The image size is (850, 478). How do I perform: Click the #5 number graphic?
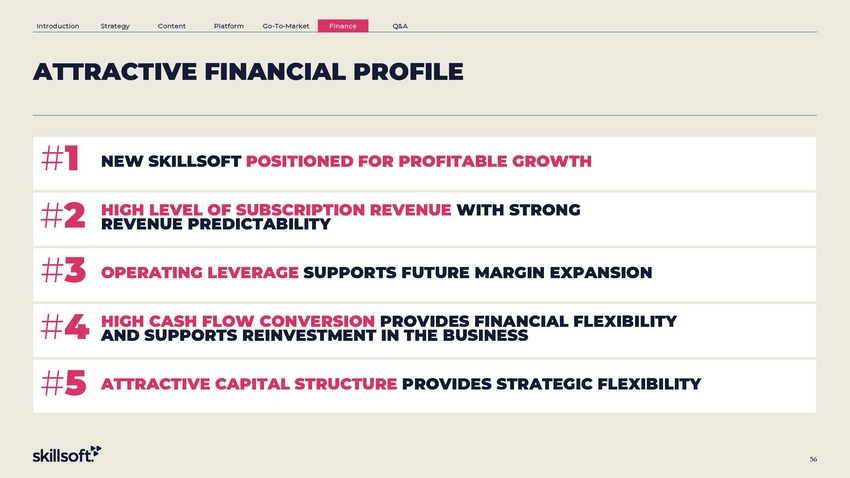point(63,382)
